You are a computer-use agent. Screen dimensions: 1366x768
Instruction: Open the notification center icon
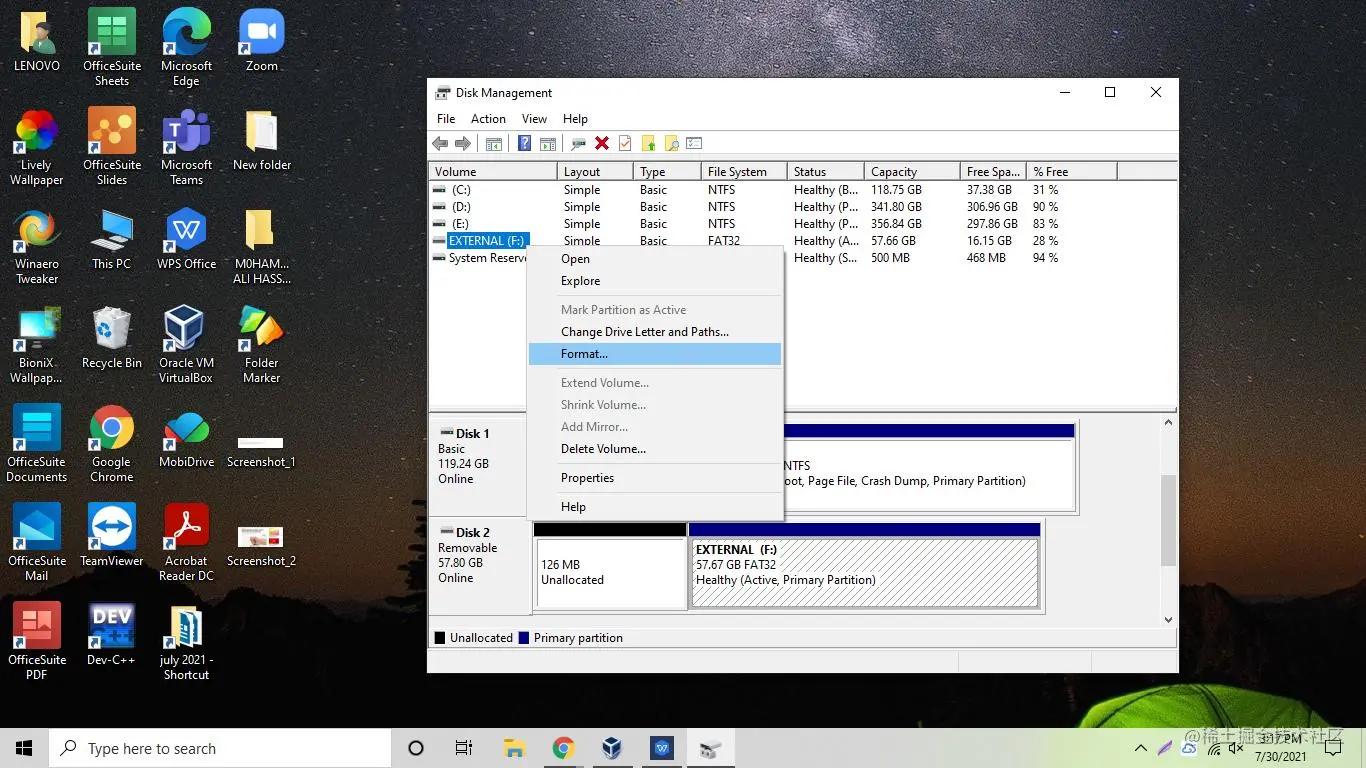1335,748
